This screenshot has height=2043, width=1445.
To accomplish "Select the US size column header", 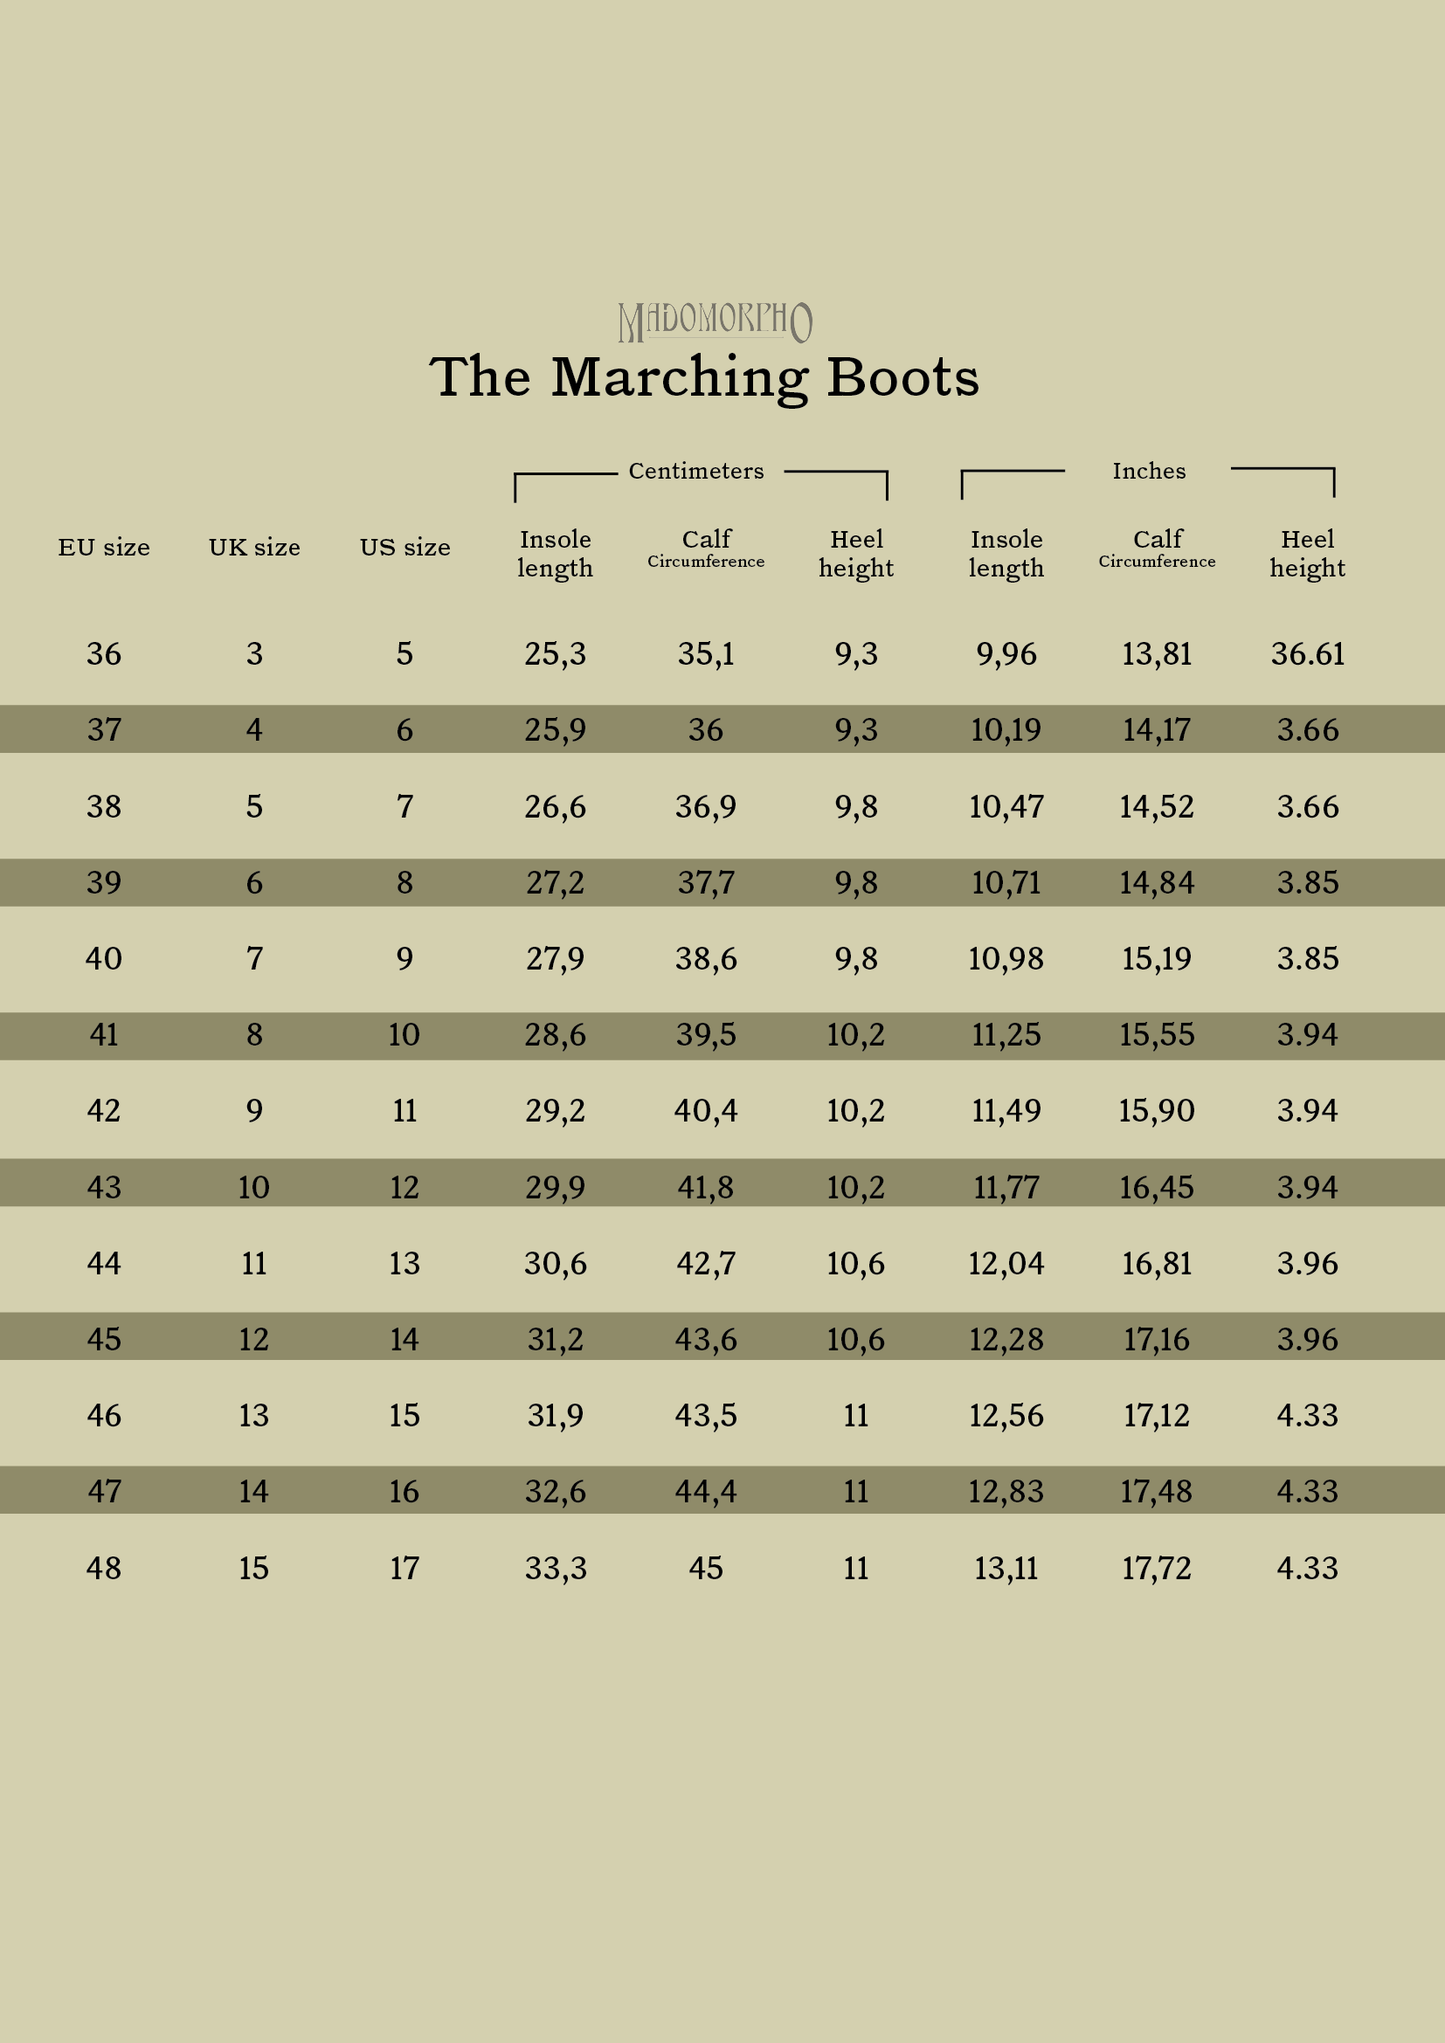I will pos(405,547).
